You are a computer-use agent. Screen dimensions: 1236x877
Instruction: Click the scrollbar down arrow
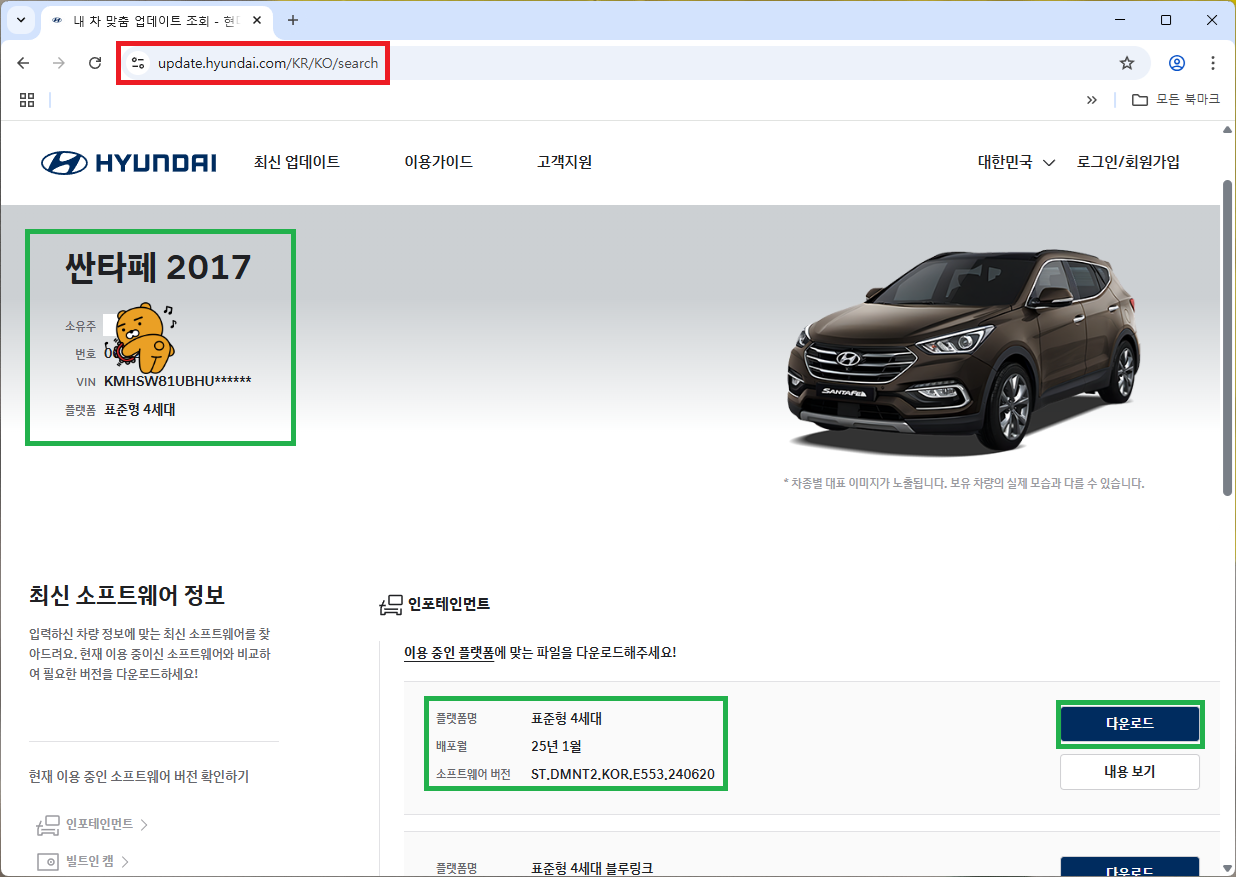tap(1228, 868)
